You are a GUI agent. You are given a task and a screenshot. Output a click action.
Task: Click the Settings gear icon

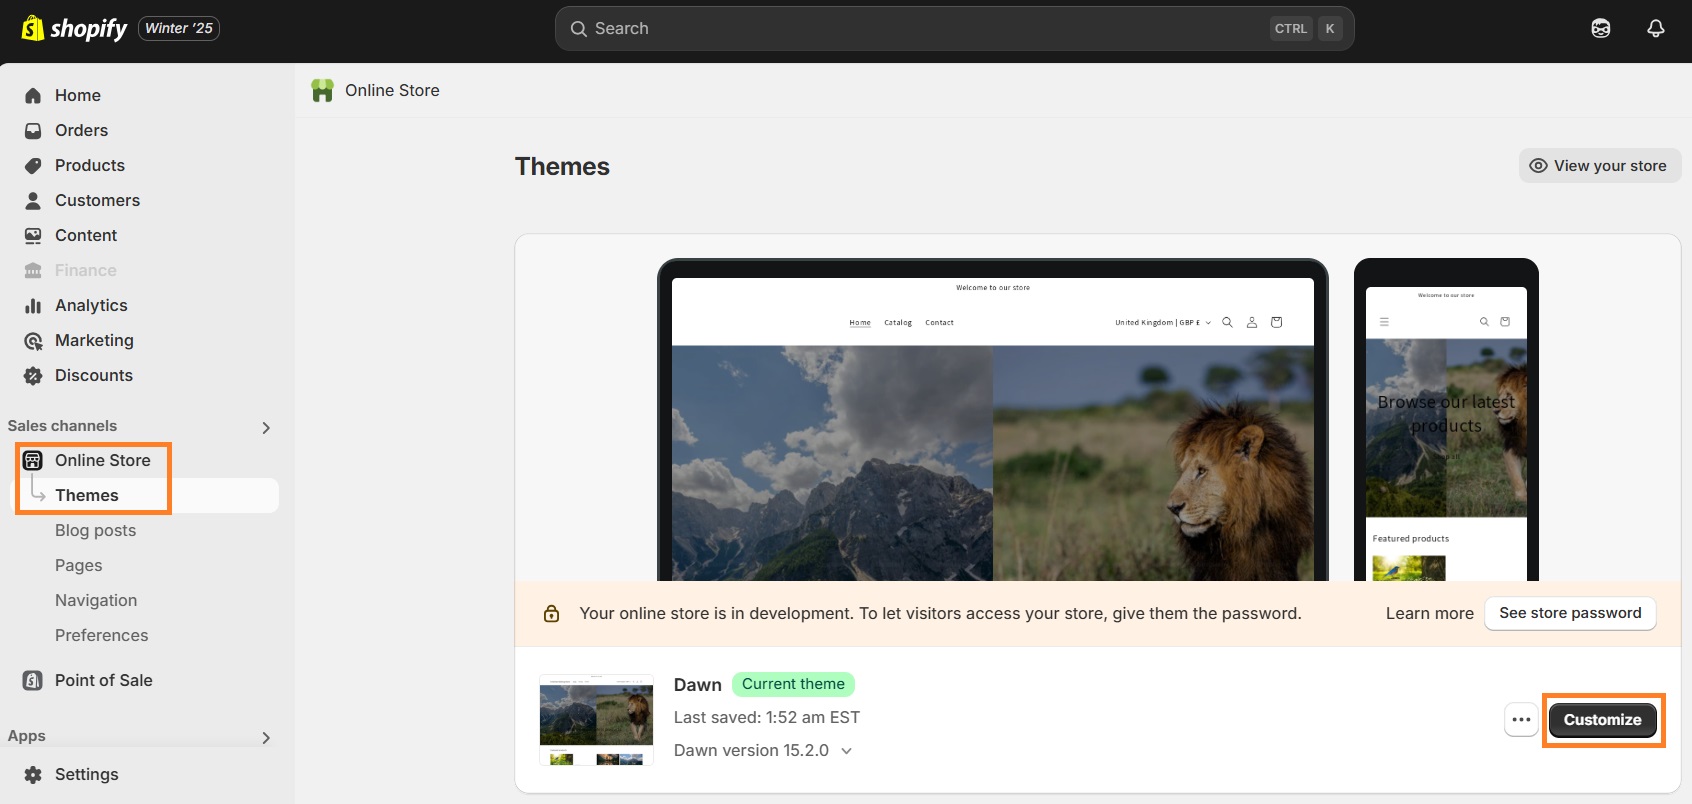coord(33,775)
